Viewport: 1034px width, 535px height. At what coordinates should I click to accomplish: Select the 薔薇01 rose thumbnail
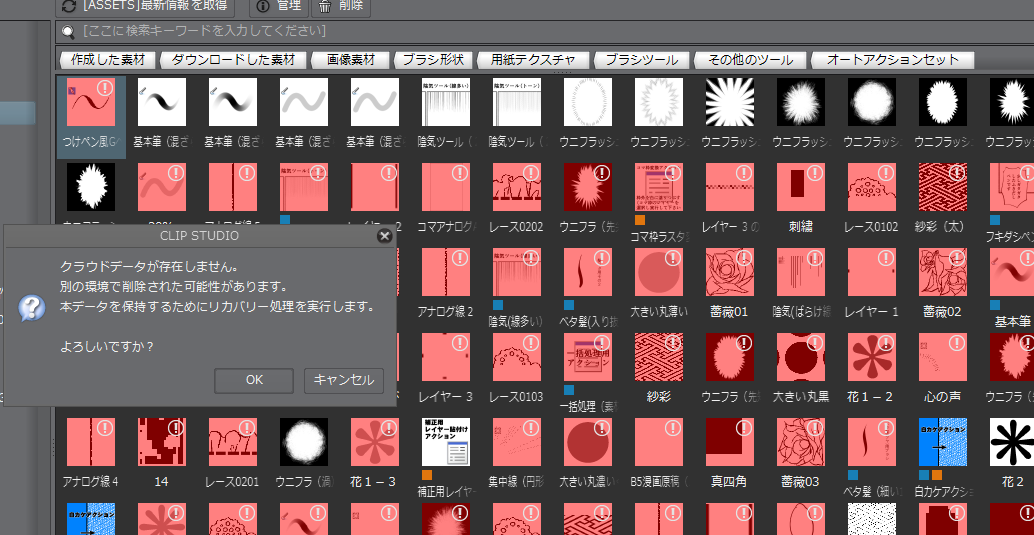[730, 272]
